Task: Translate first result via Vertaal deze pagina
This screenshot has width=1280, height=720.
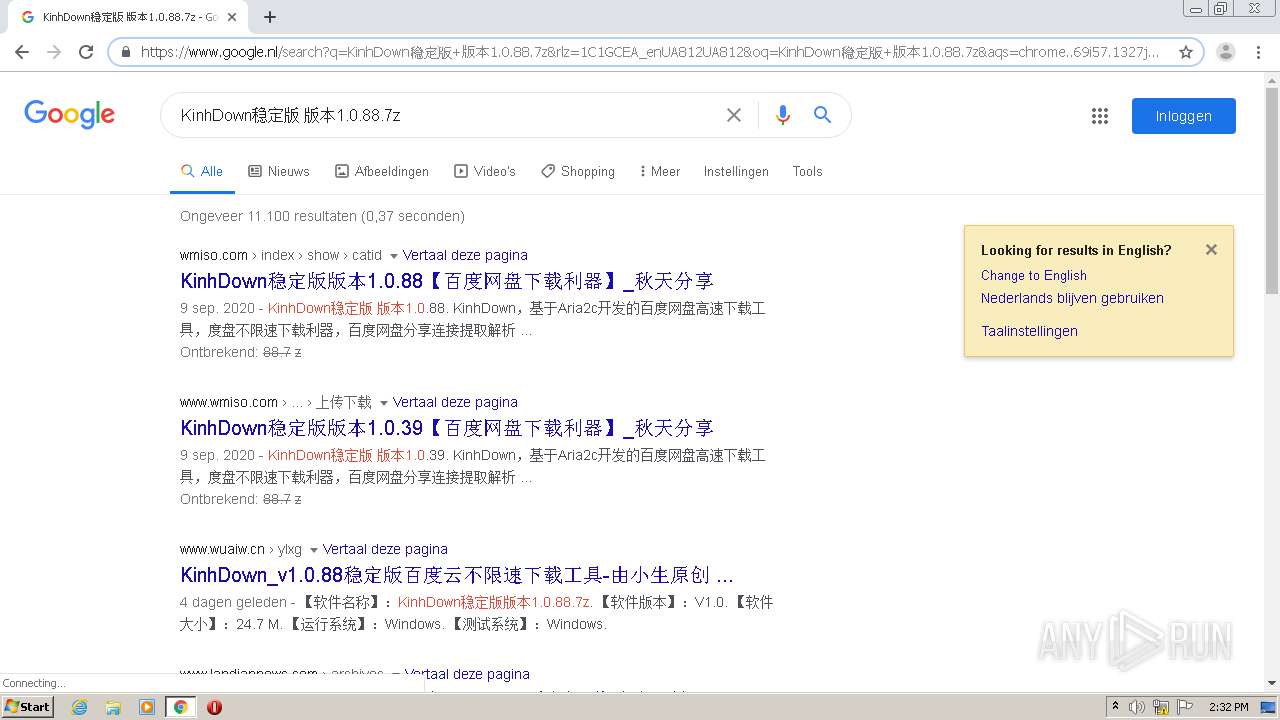Action: click(x=465, y=255)
